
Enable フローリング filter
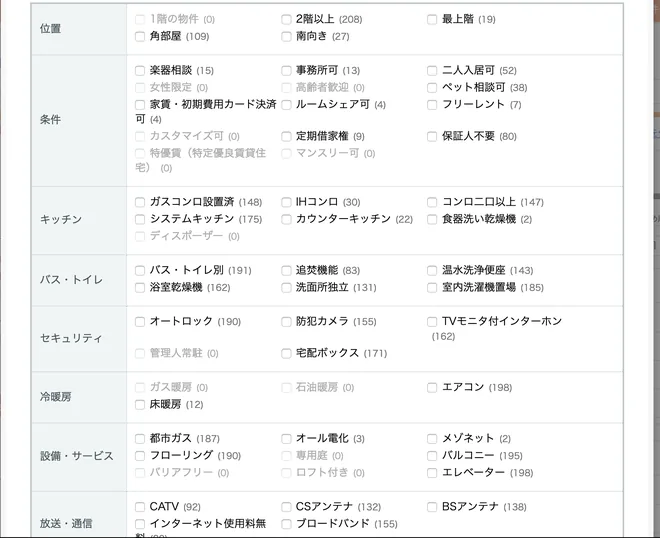[140, 455]
